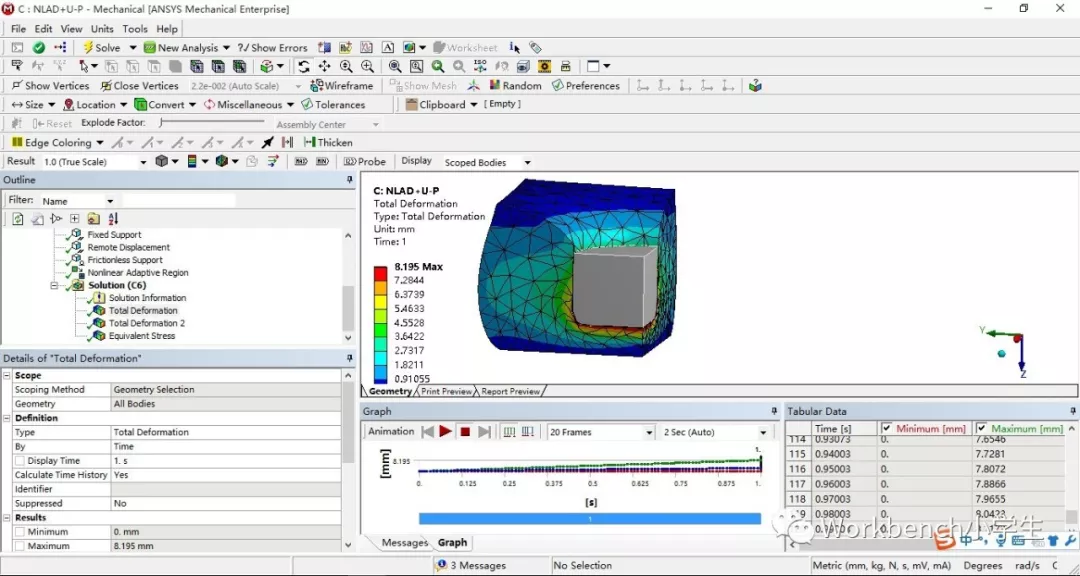Click the outline filter text field
The height and width of the screenshot is (576, 1080).
[179, 200]
